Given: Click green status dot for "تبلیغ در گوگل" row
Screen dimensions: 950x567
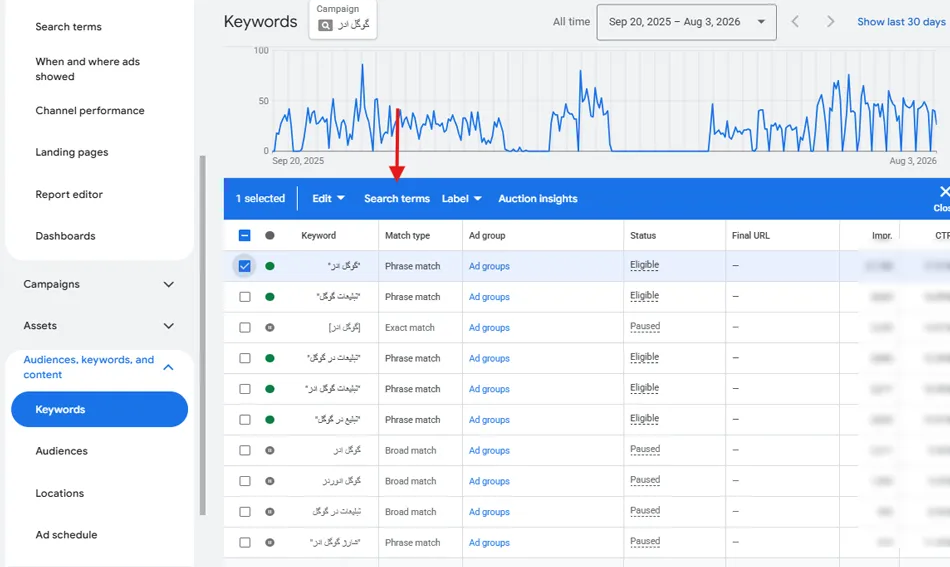Looking at the screenshot, I should click(x=270, y=419).
